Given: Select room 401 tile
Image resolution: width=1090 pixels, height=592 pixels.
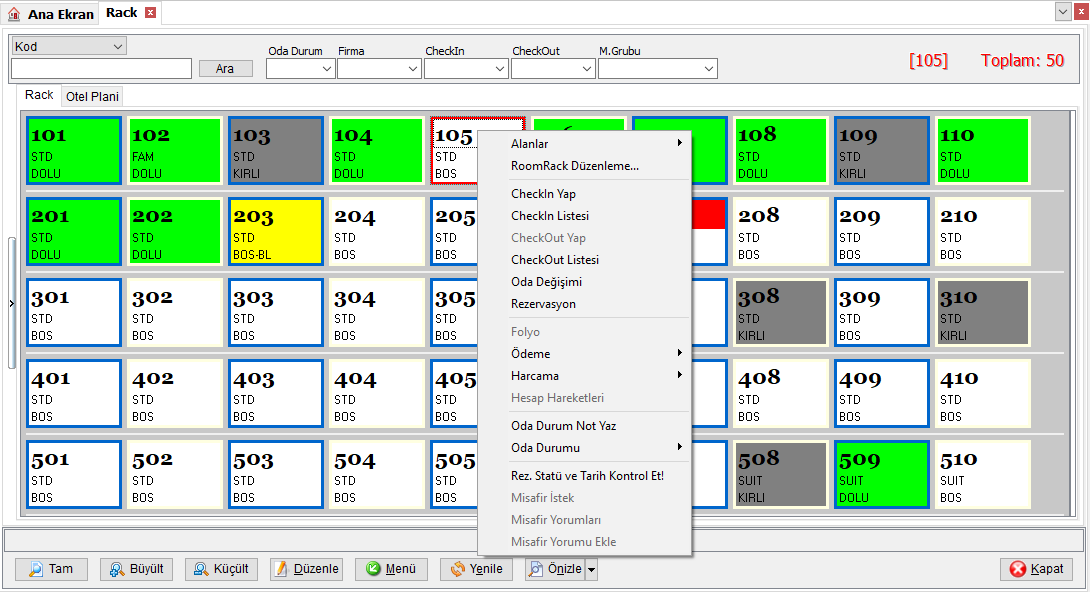Looking at the screenshot, I should 74,393.
